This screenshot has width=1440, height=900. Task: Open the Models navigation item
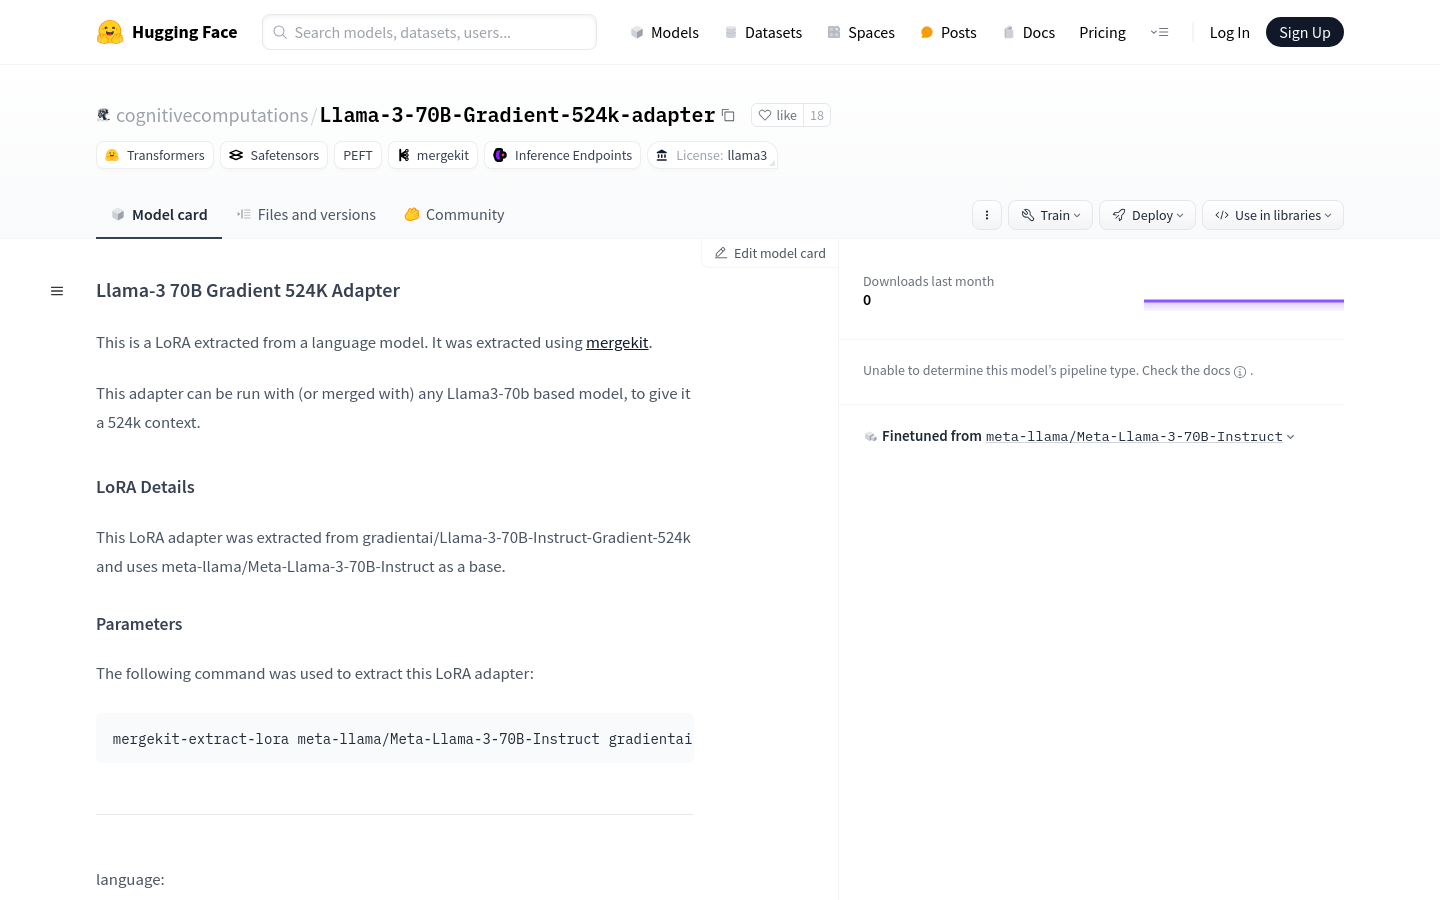click(664, 32)
